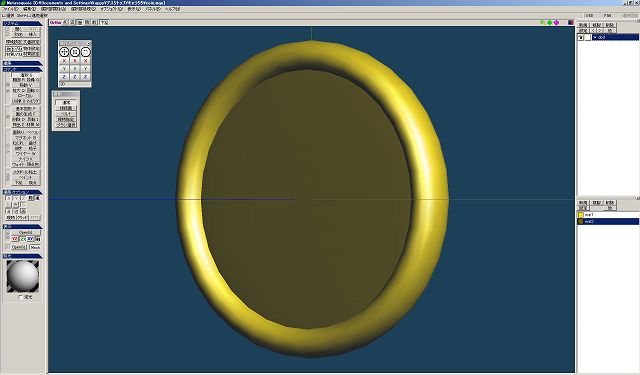Click blue Z under the move handle column
The height and width of the screenshot is (375, 640).
[64, 77]
